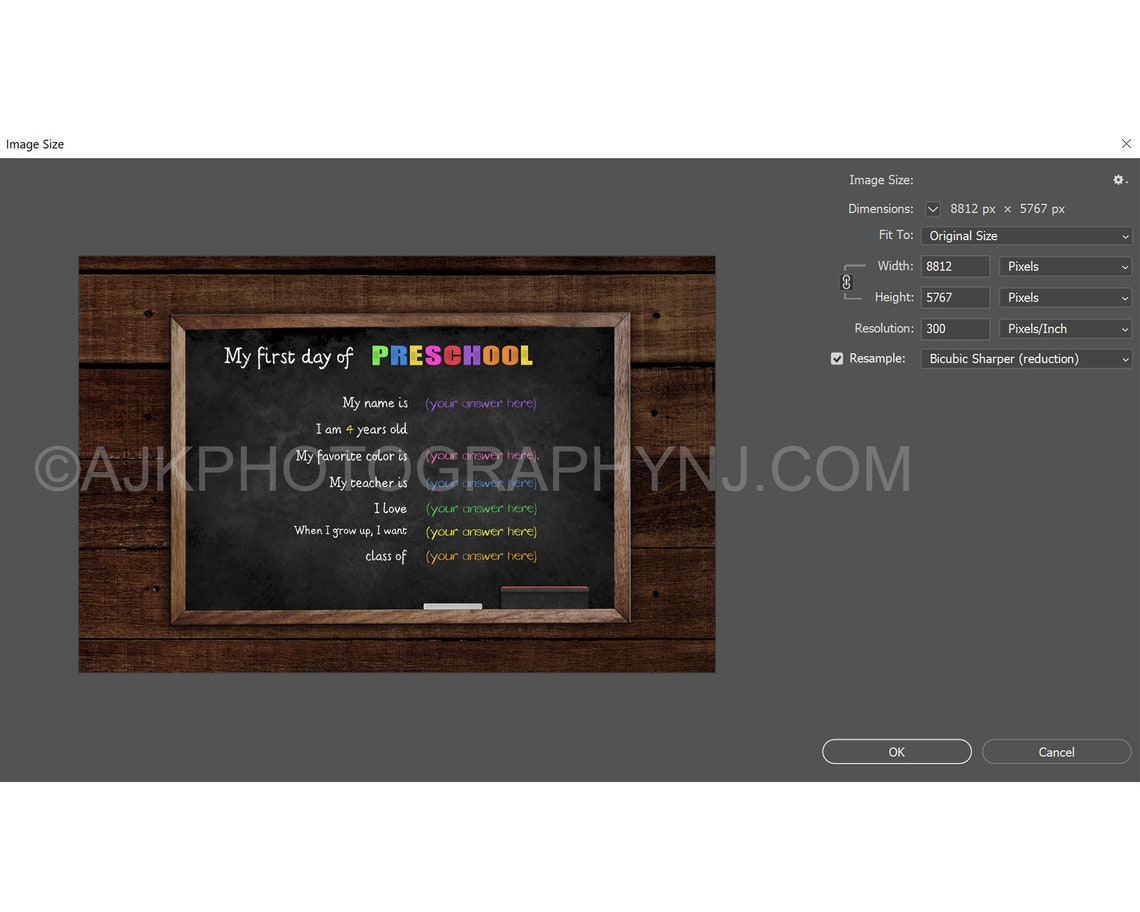Image resolution: width=1140 pixels, height=912 pixels.
Task: Open the Resolution Pixels/Inch dropdown
Action: (1065, 328)
